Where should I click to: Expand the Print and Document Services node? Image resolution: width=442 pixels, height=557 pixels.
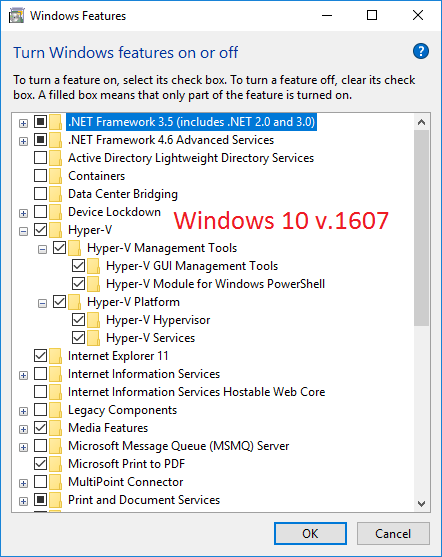(x=23, y=501)
